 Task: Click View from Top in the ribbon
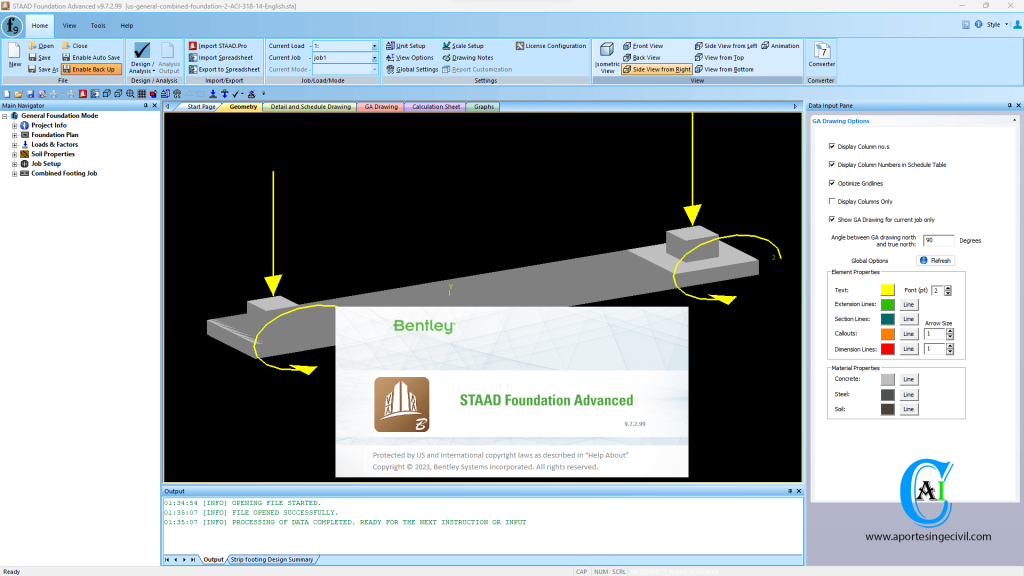point(723,57)
